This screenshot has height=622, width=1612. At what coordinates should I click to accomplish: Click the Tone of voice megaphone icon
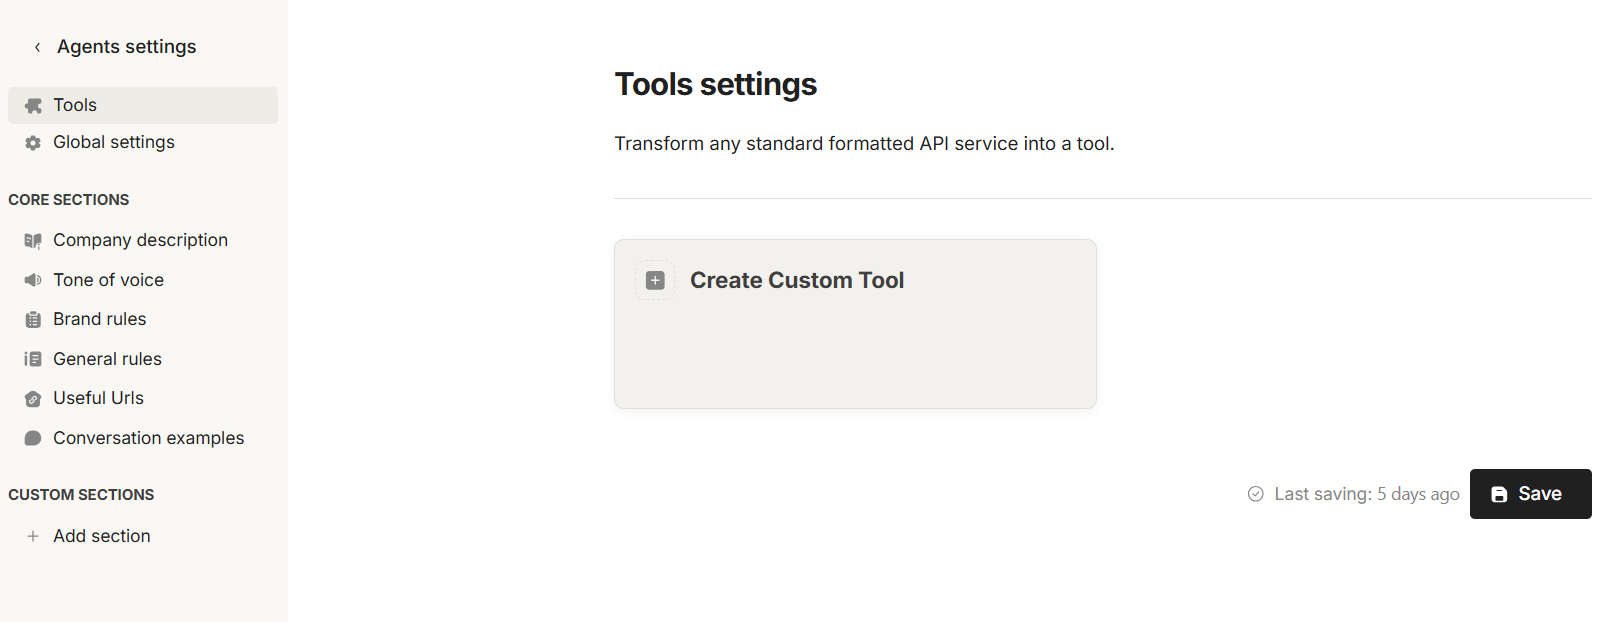33,280
